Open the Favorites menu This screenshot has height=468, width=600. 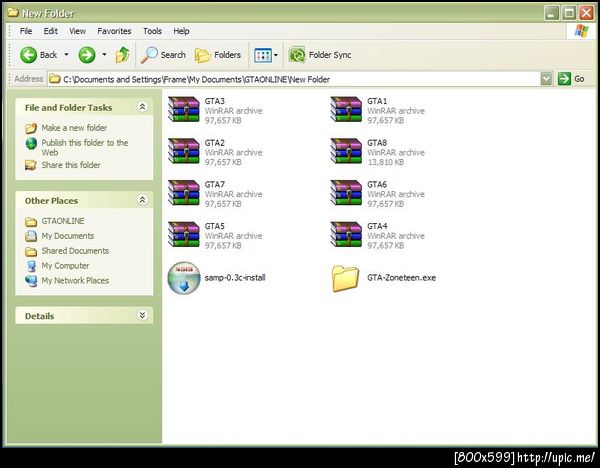tap(114, 31)
